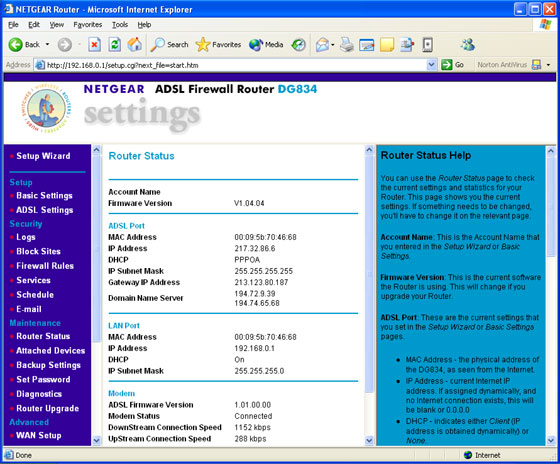The width and height of the screenshot is (560, 464).
Task: Click the Windows flag logo icon
Action: point(545,25)
